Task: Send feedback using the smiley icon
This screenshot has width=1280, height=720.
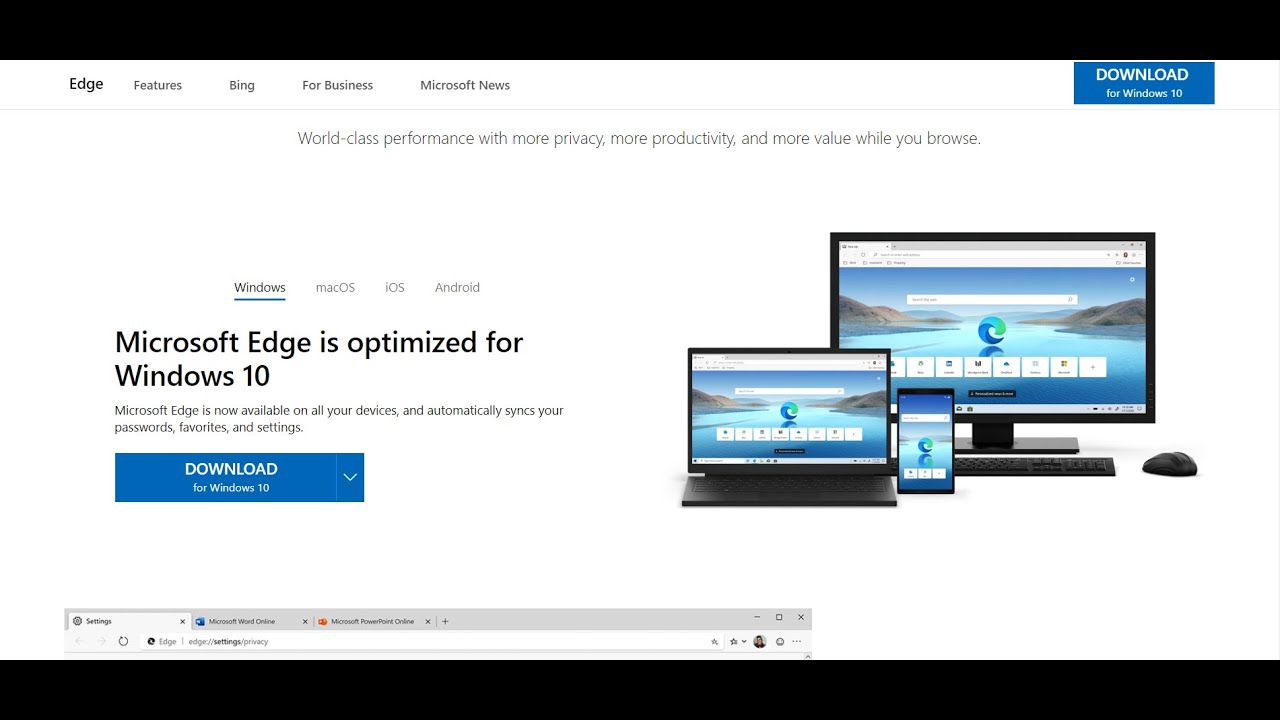Action: [778, 640]
